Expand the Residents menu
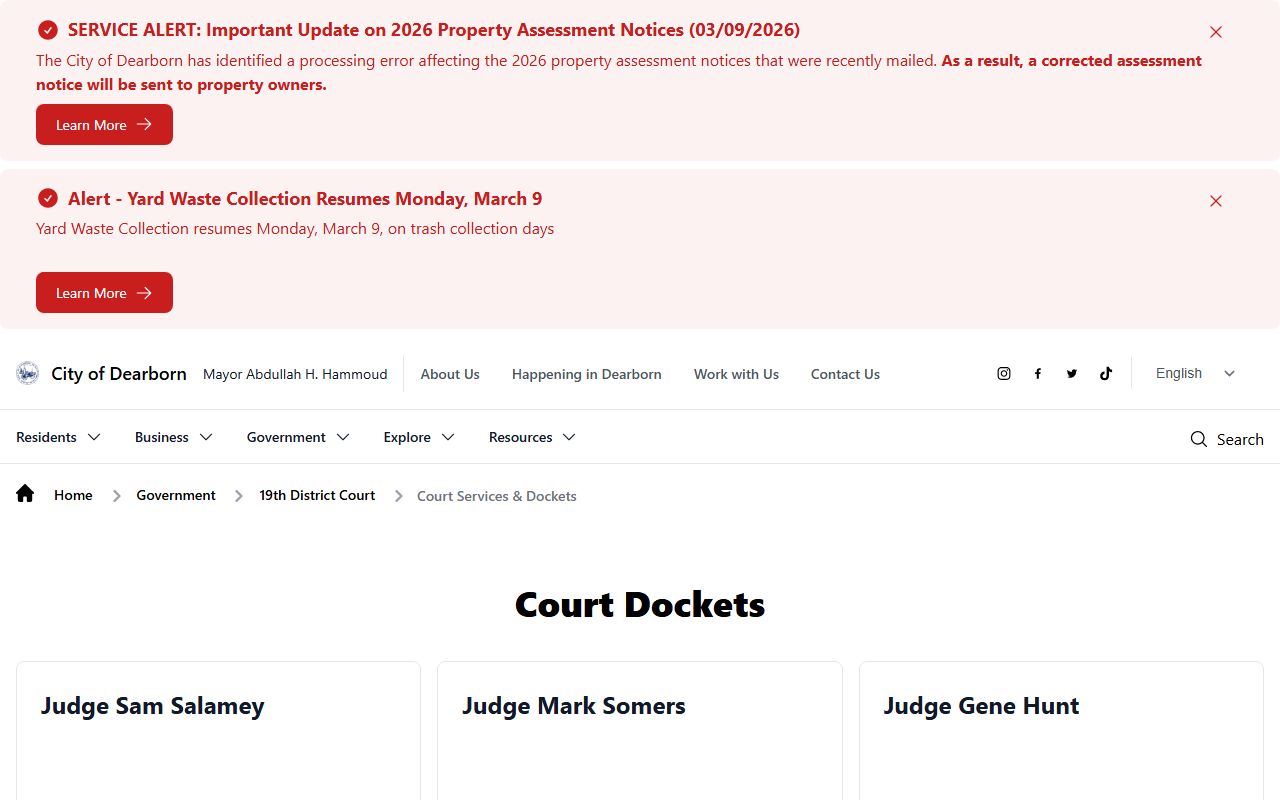The height and width of the screenshot is (800, 1280). (x=59, y=437)
